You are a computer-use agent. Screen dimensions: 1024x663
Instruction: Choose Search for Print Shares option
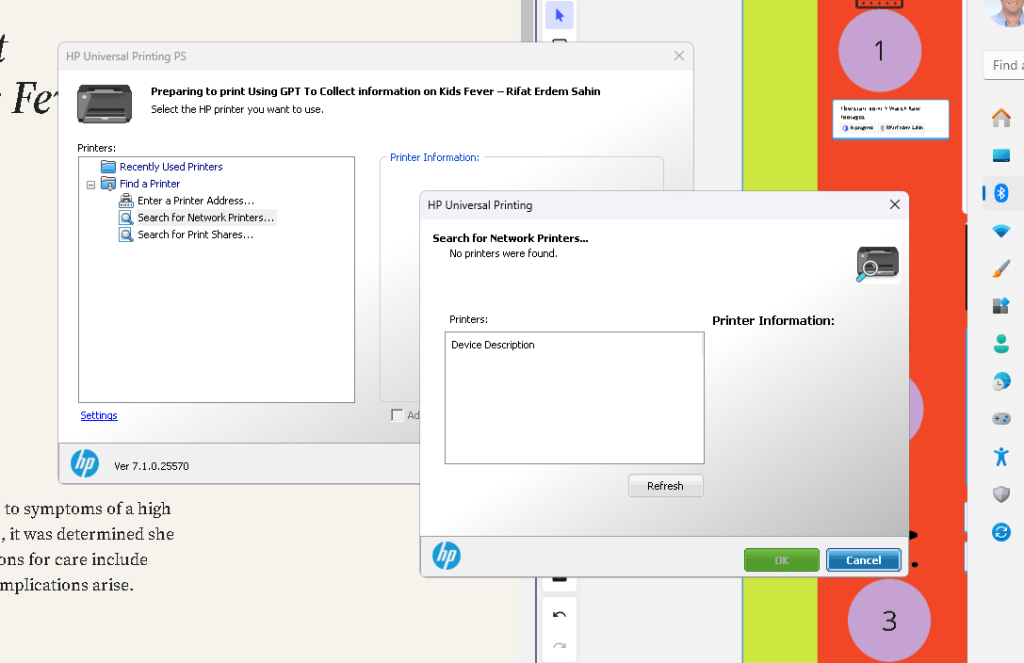[x=187, y=234]
